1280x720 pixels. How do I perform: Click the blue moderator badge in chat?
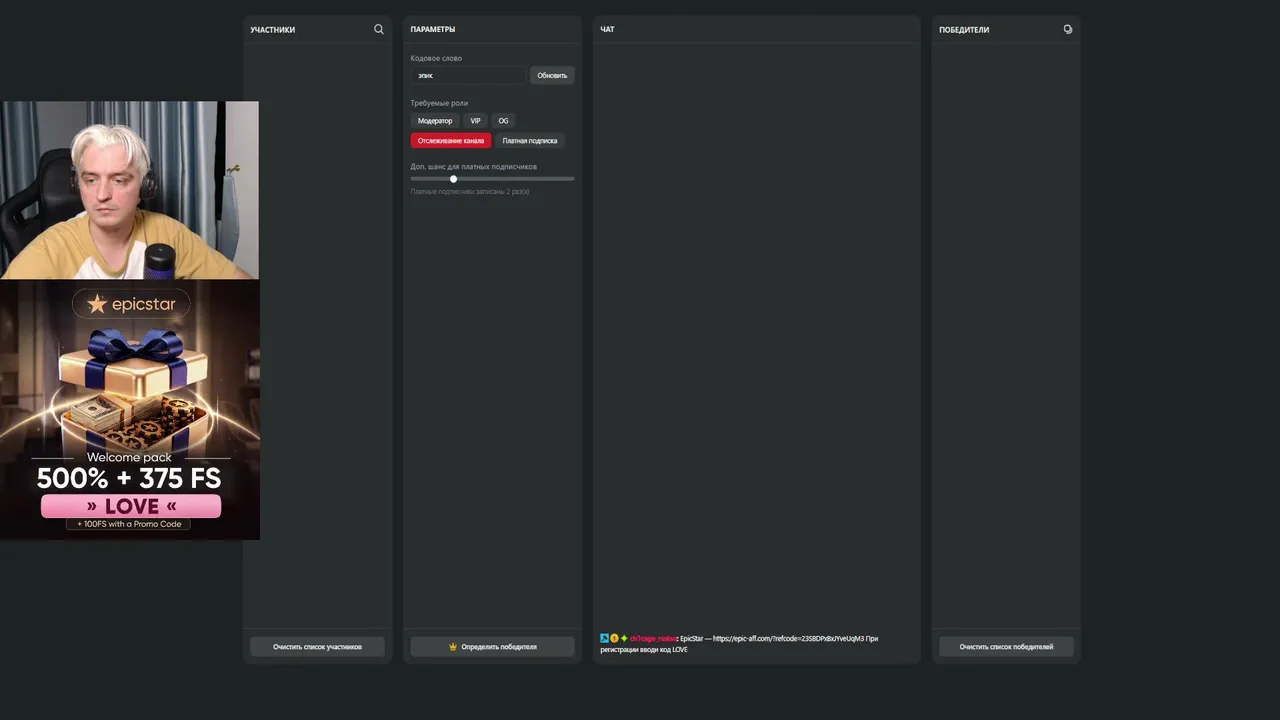pos(604,638)
